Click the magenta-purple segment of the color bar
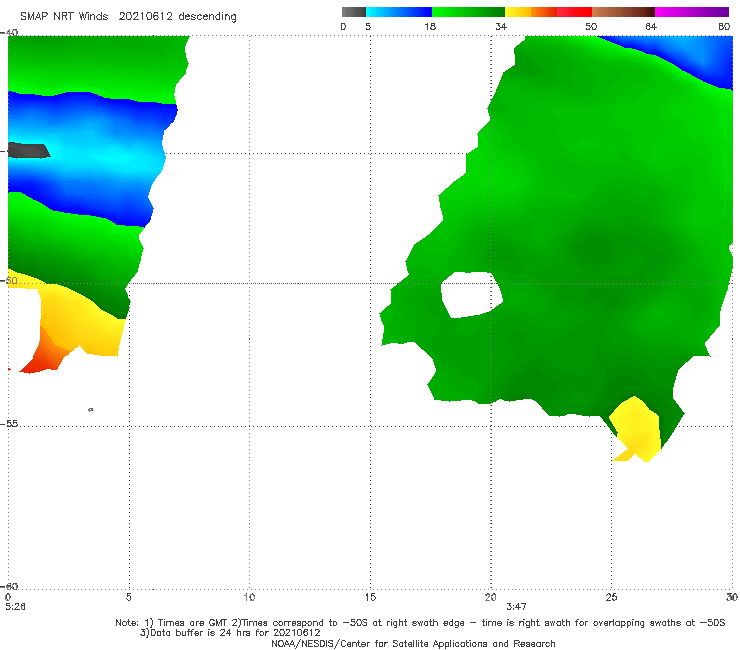Image resolution: width=740 pixels, height=650 pixels. [692, 12]
